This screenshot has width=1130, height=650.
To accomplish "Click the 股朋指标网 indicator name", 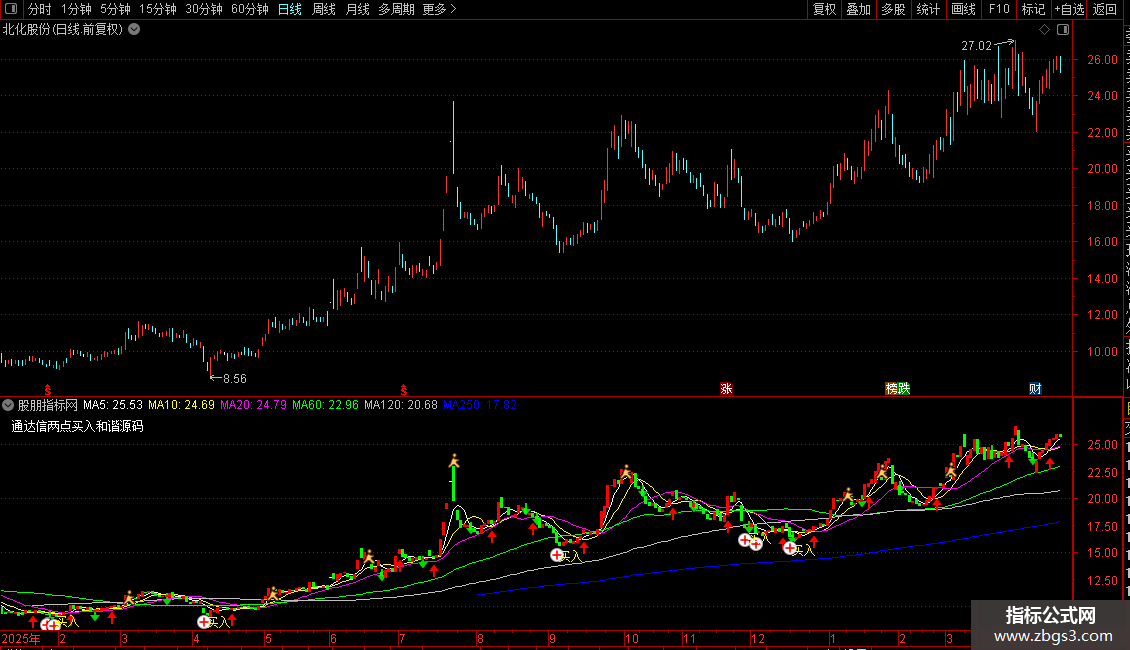I will click(48, 405).
